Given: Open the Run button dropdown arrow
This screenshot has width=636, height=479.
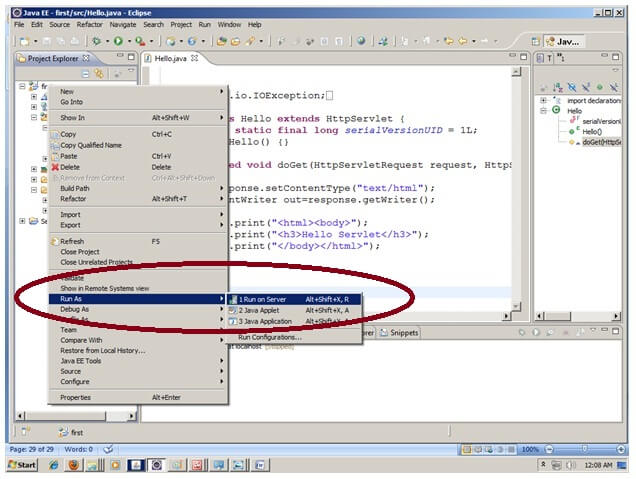Looking at the screenshot, I should [129, 41].
